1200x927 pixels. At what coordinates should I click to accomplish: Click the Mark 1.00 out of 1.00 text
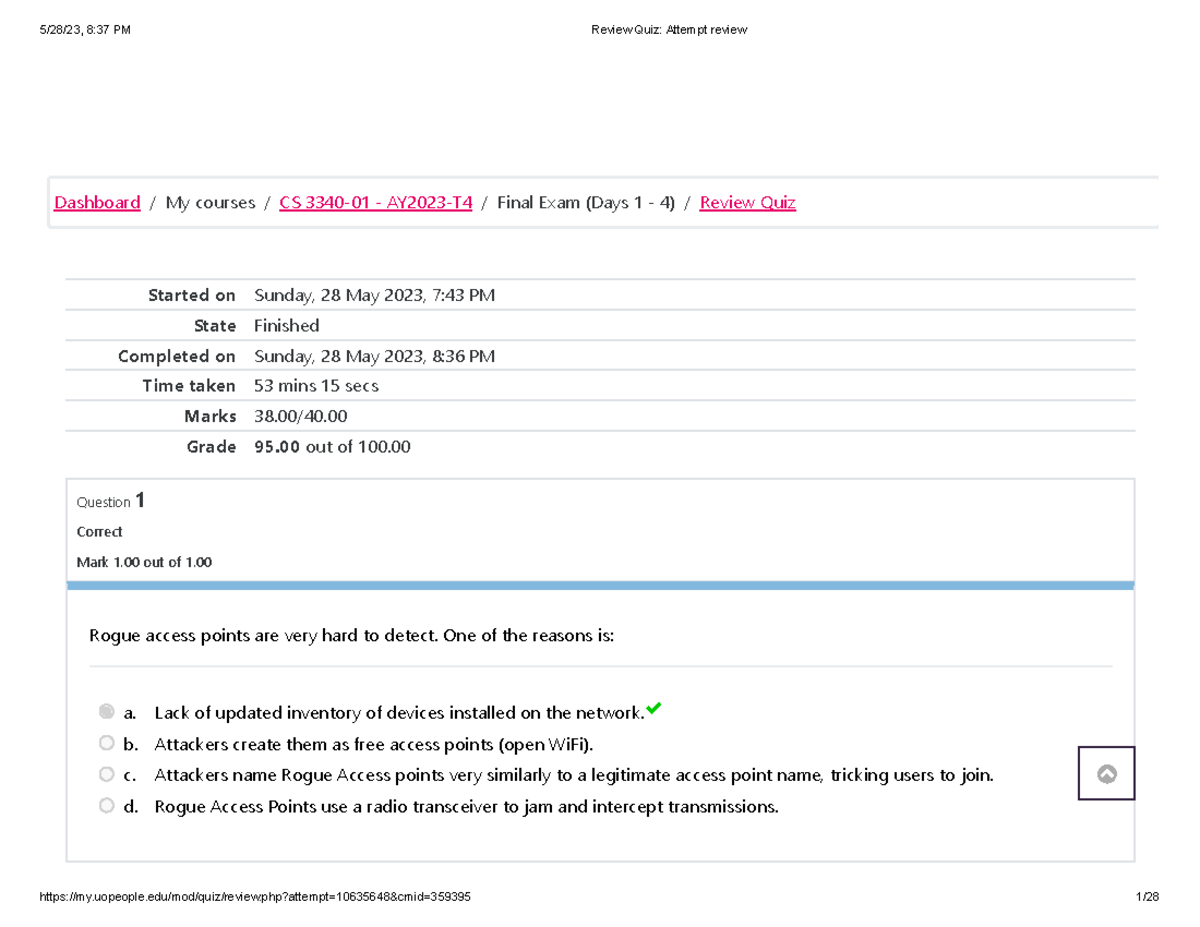coord(144,561)
